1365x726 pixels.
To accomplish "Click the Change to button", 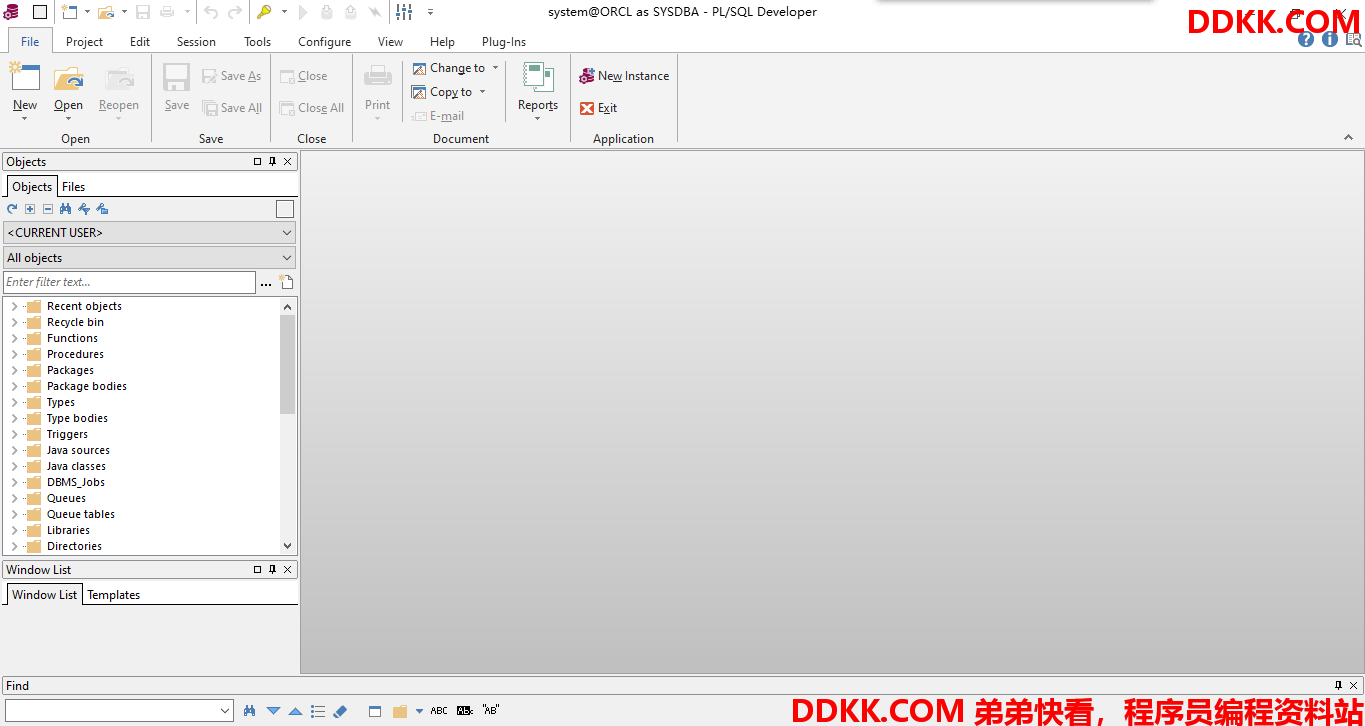I will [455, 68].
